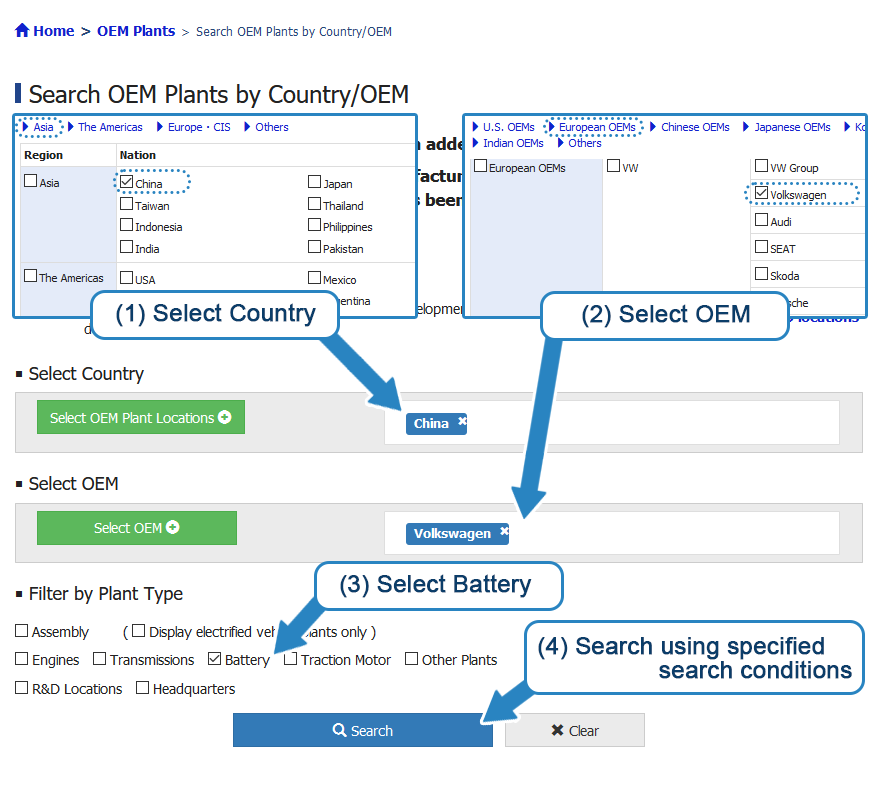
Task: Check the Audi checkbox
Action: [761, 220]
